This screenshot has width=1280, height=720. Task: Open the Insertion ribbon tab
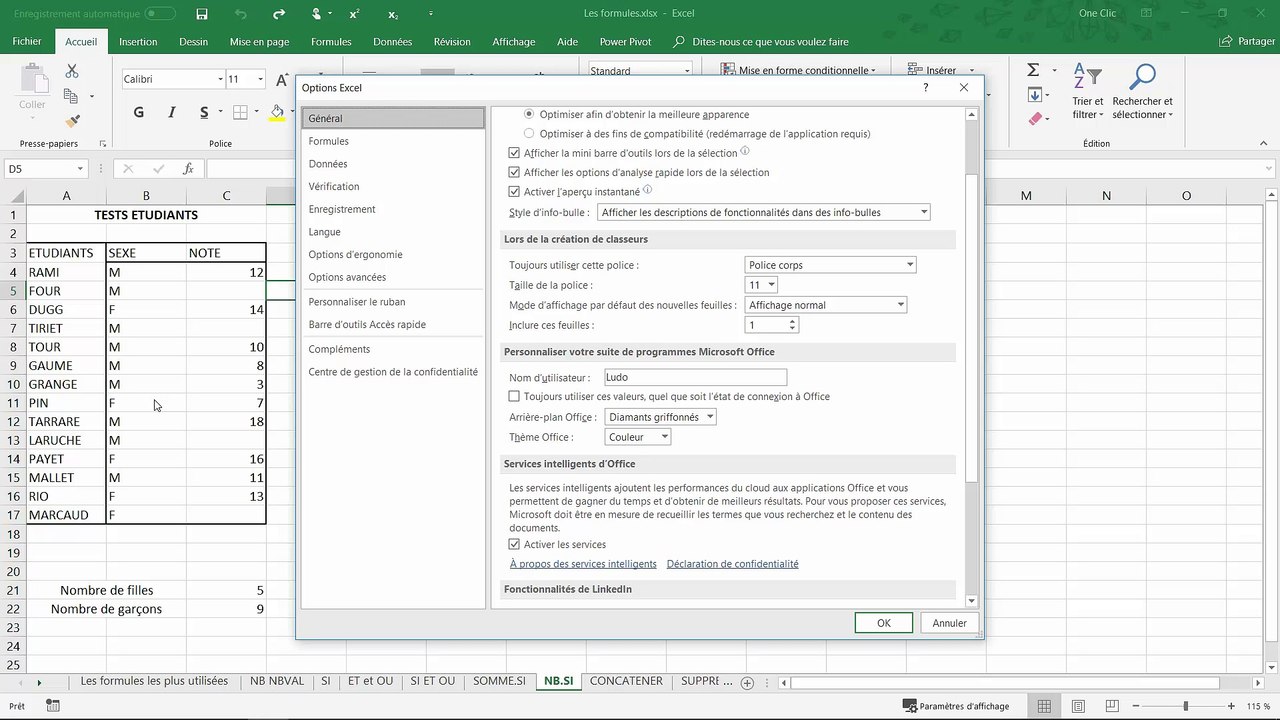(138, 42)
